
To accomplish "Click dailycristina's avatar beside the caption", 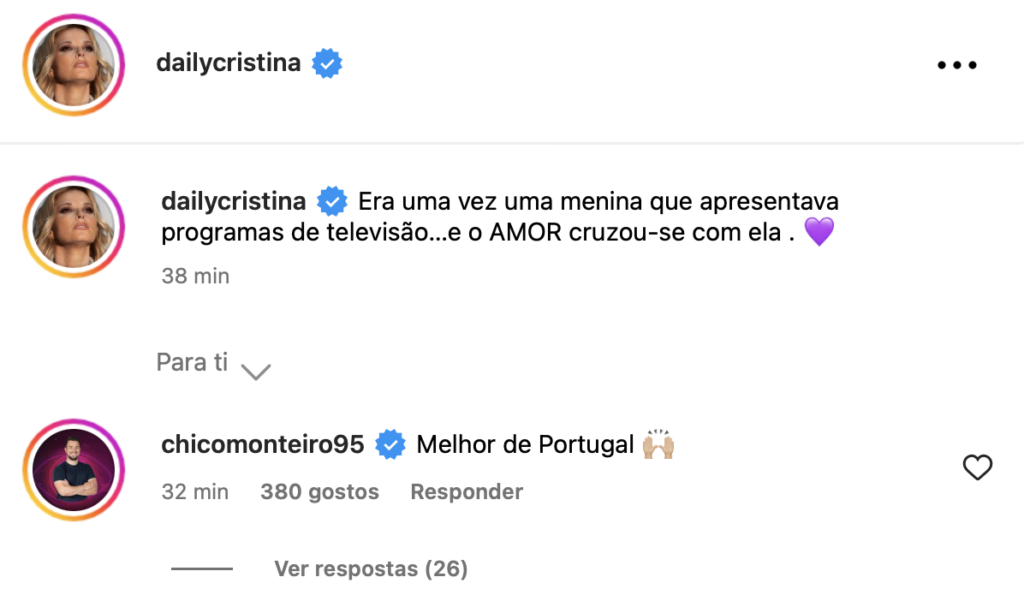I will 73,226.
